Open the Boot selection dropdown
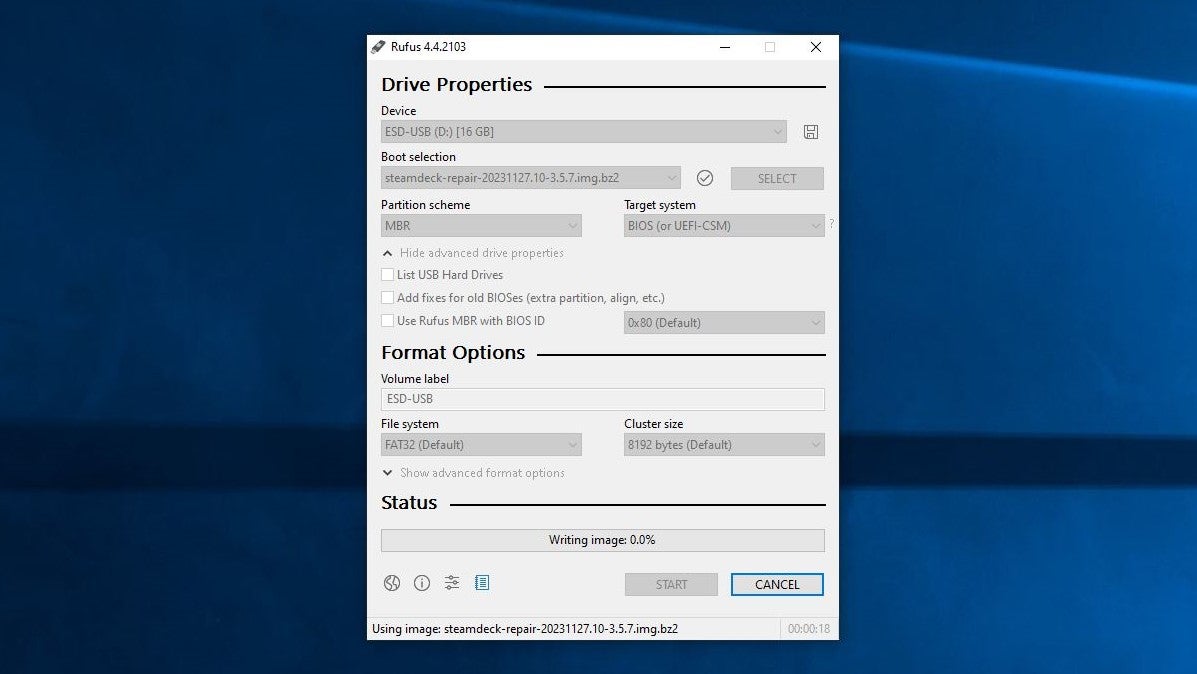The image size is (1197, 674). [x=530, y=177]
